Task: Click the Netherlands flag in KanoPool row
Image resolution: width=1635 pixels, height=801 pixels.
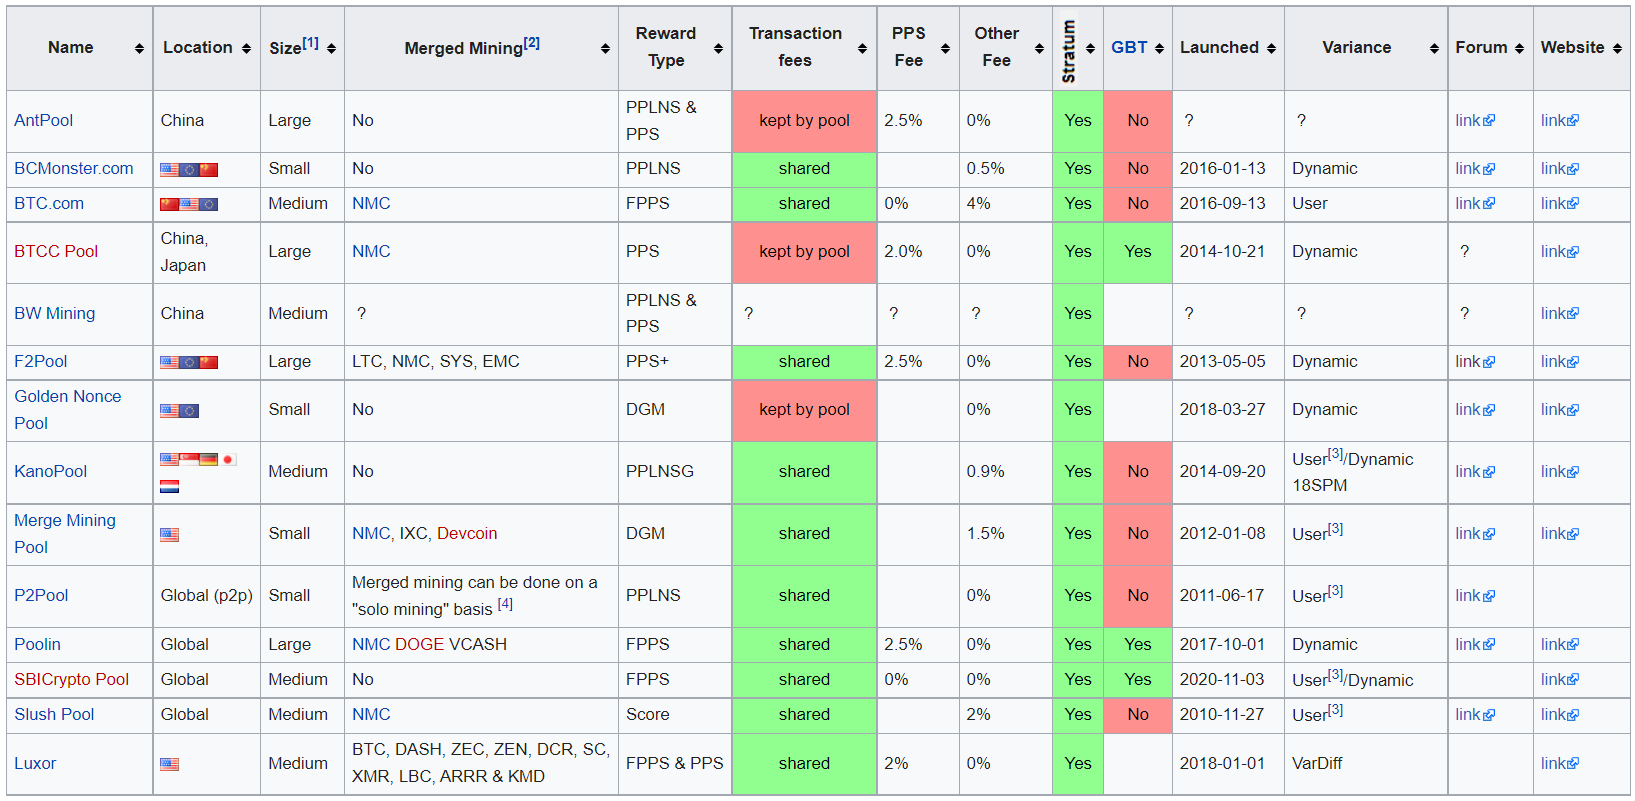Action: (x=170, y=487)
